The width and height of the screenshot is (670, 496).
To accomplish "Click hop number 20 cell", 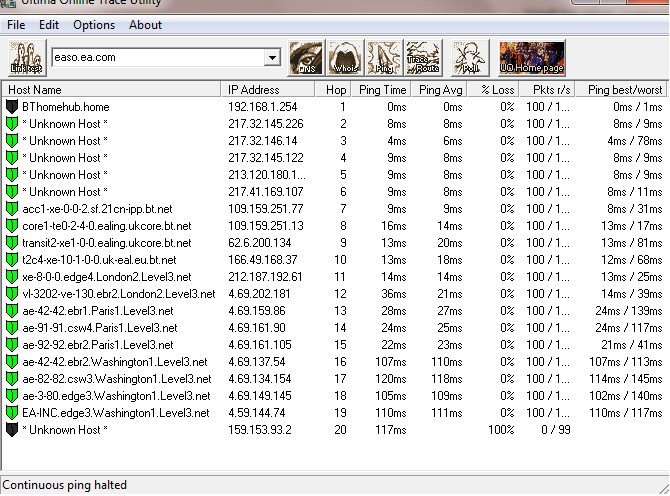I will [340, 430].
